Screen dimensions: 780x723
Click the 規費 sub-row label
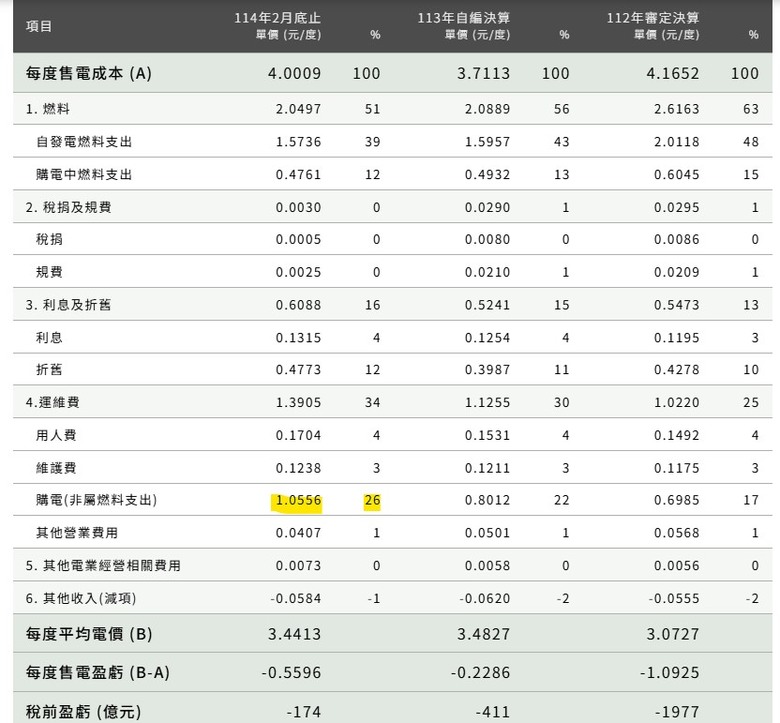[x=49, y=272]
